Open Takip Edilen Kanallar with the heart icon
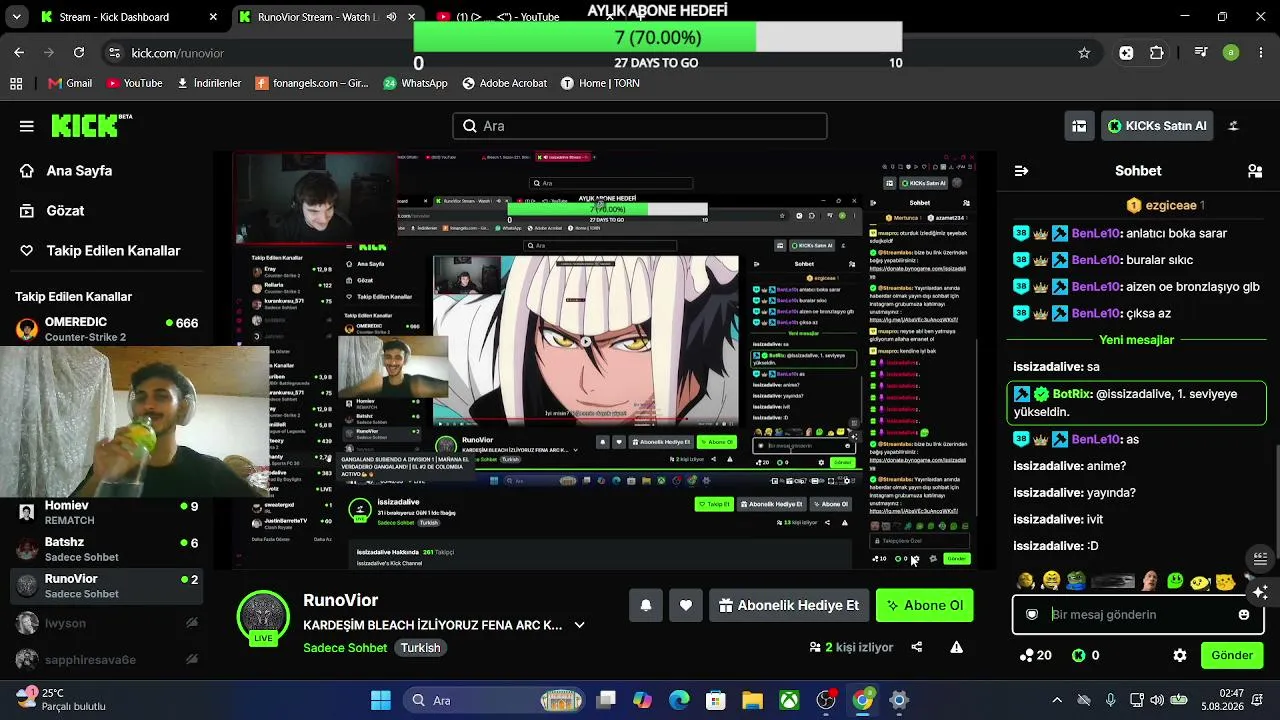The height and width of the screenshot is (720, 1280). point(100,251)
